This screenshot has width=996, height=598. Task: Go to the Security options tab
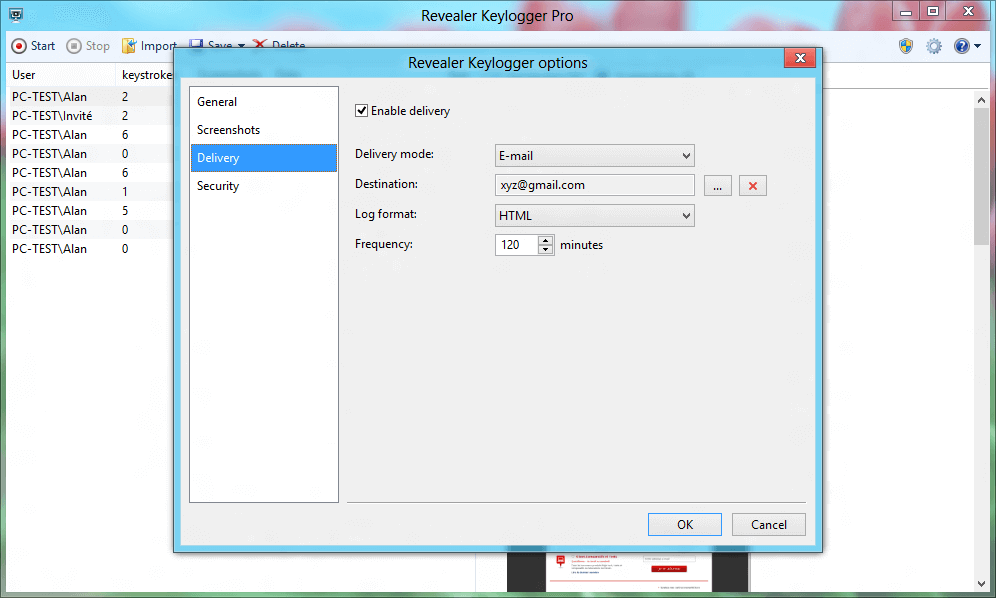(218, 186)
